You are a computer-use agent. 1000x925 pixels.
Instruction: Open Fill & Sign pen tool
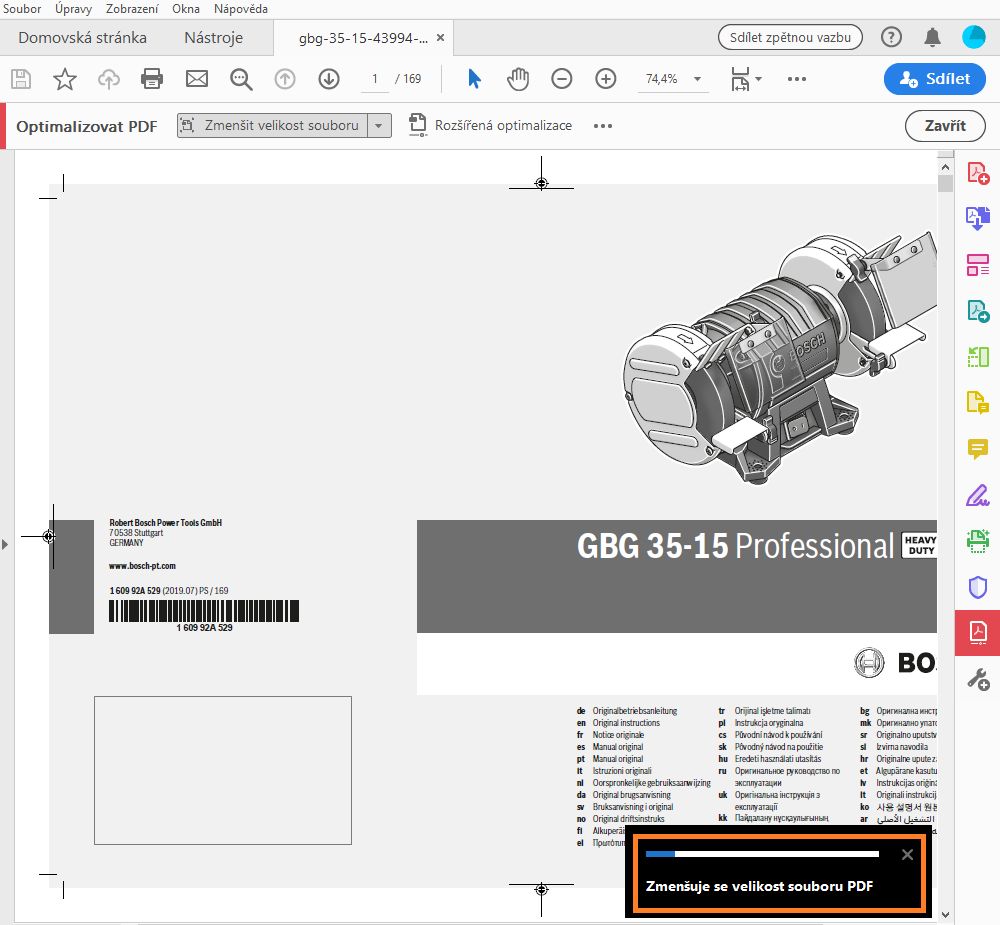(978, 494)
